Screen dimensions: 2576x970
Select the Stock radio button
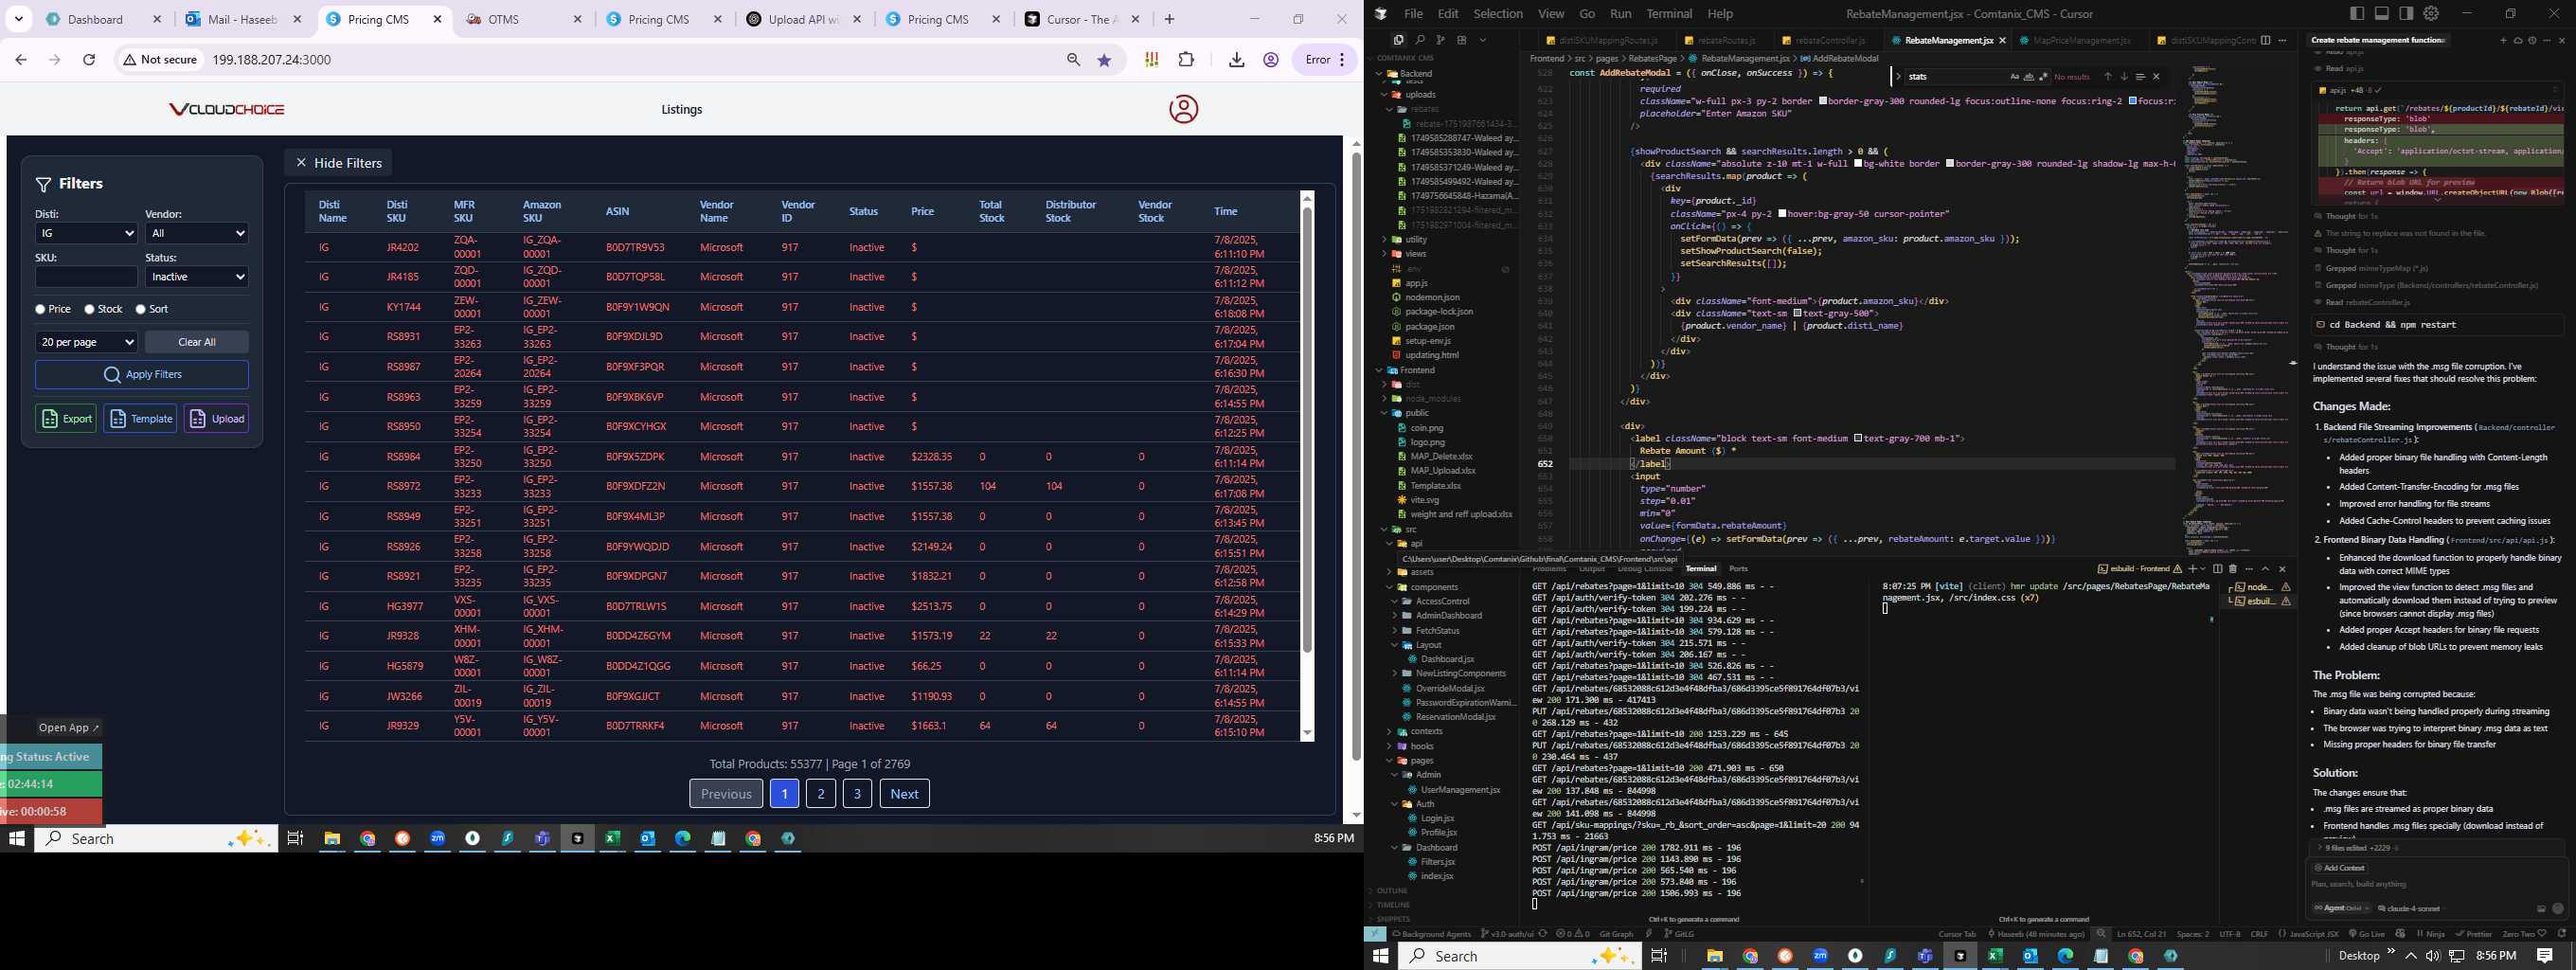[x=89, y=309]
